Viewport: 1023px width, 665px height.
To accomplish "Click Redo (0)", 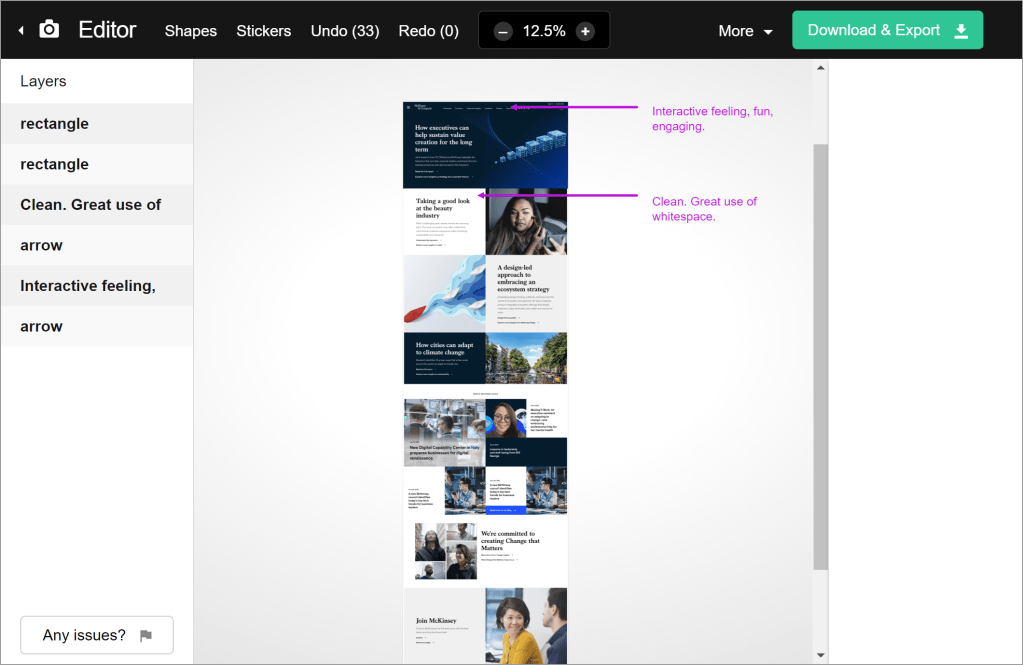I will click(428, 31).
